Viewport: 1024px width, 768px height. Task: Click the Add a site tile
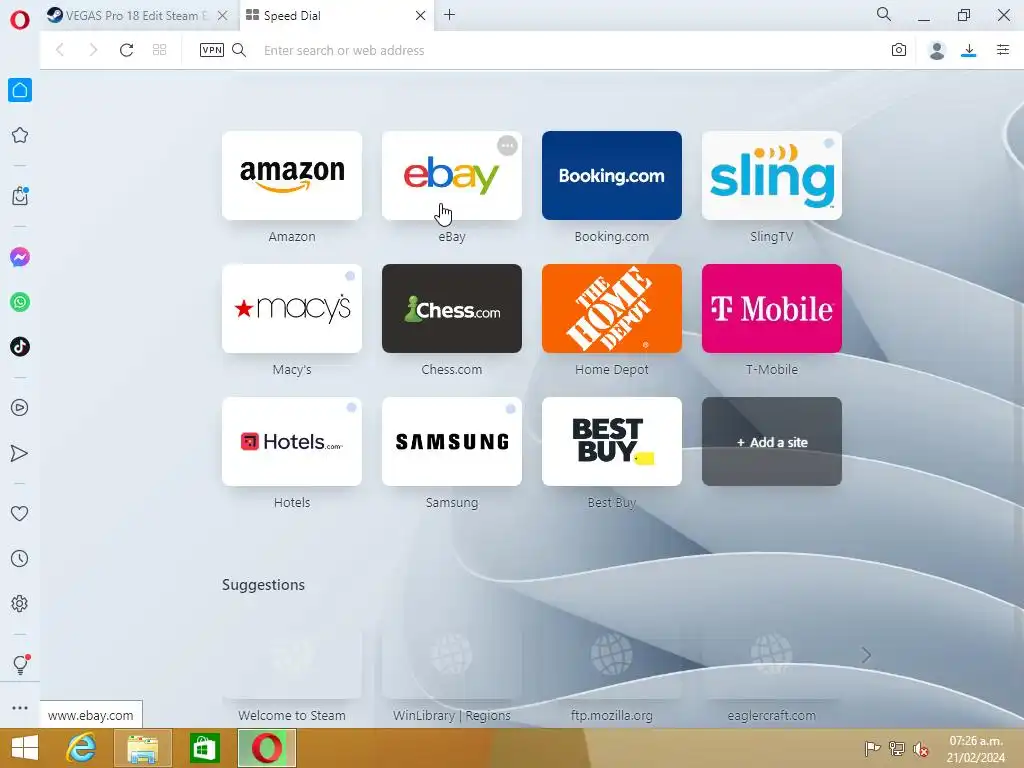pos(772,441)
